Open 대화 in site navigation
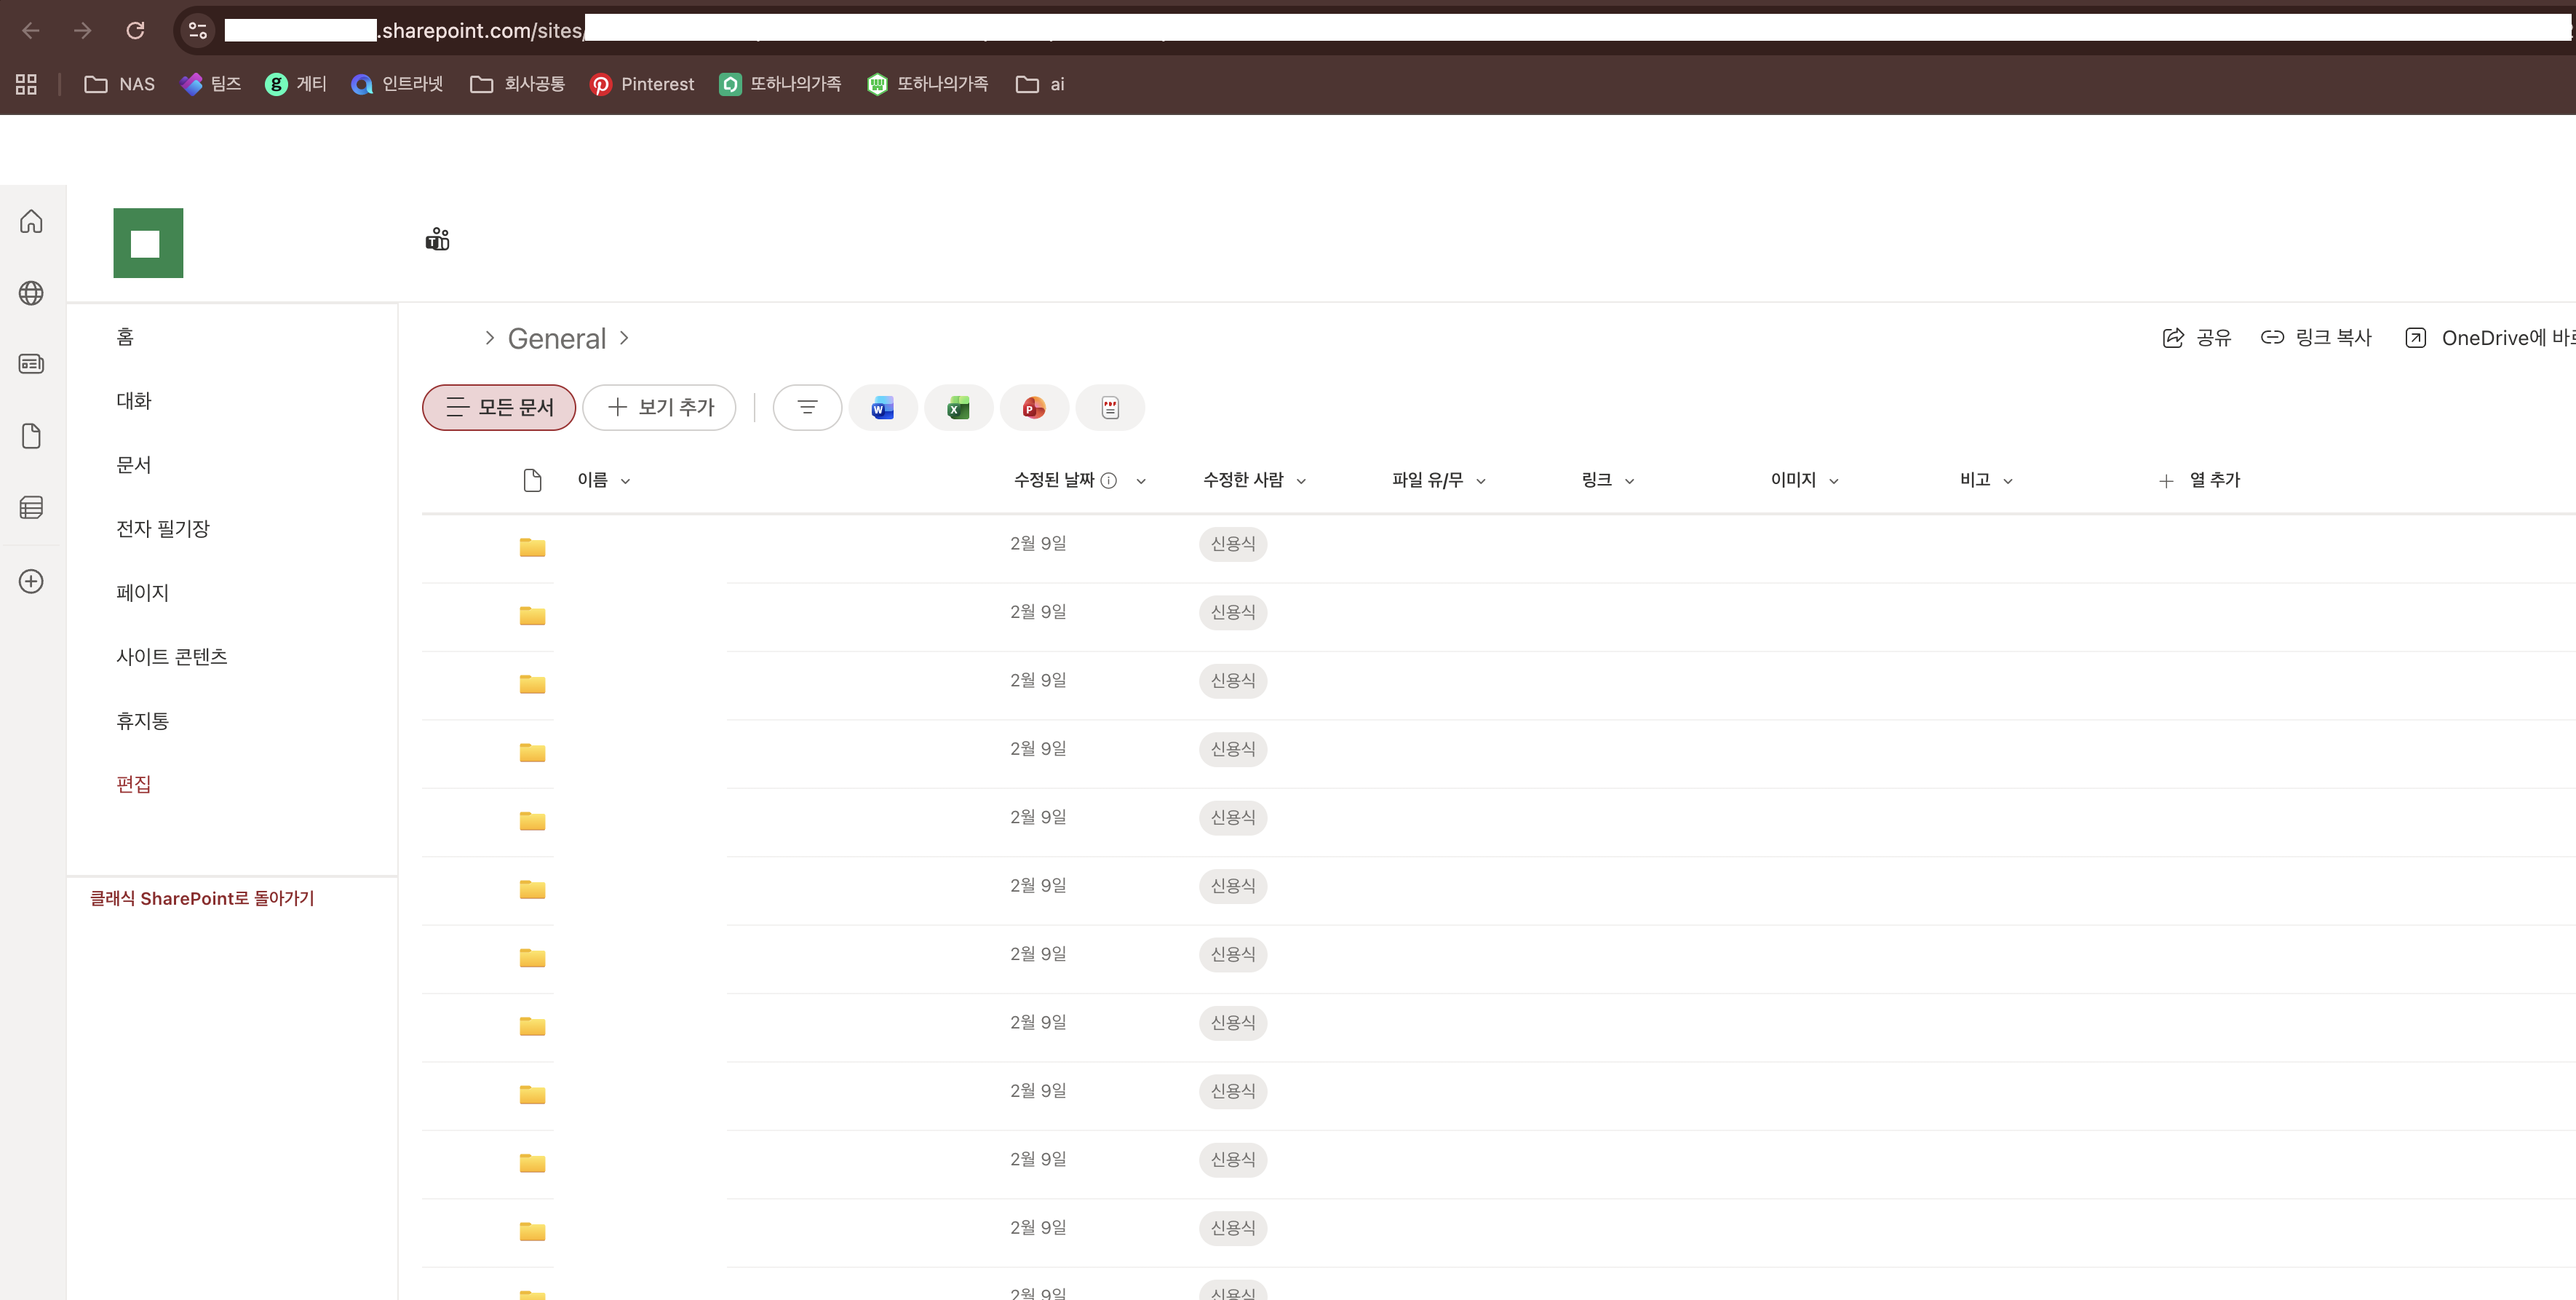Image resolution: width=2576 pixels, height=1300 pixels. pos(134,401)
